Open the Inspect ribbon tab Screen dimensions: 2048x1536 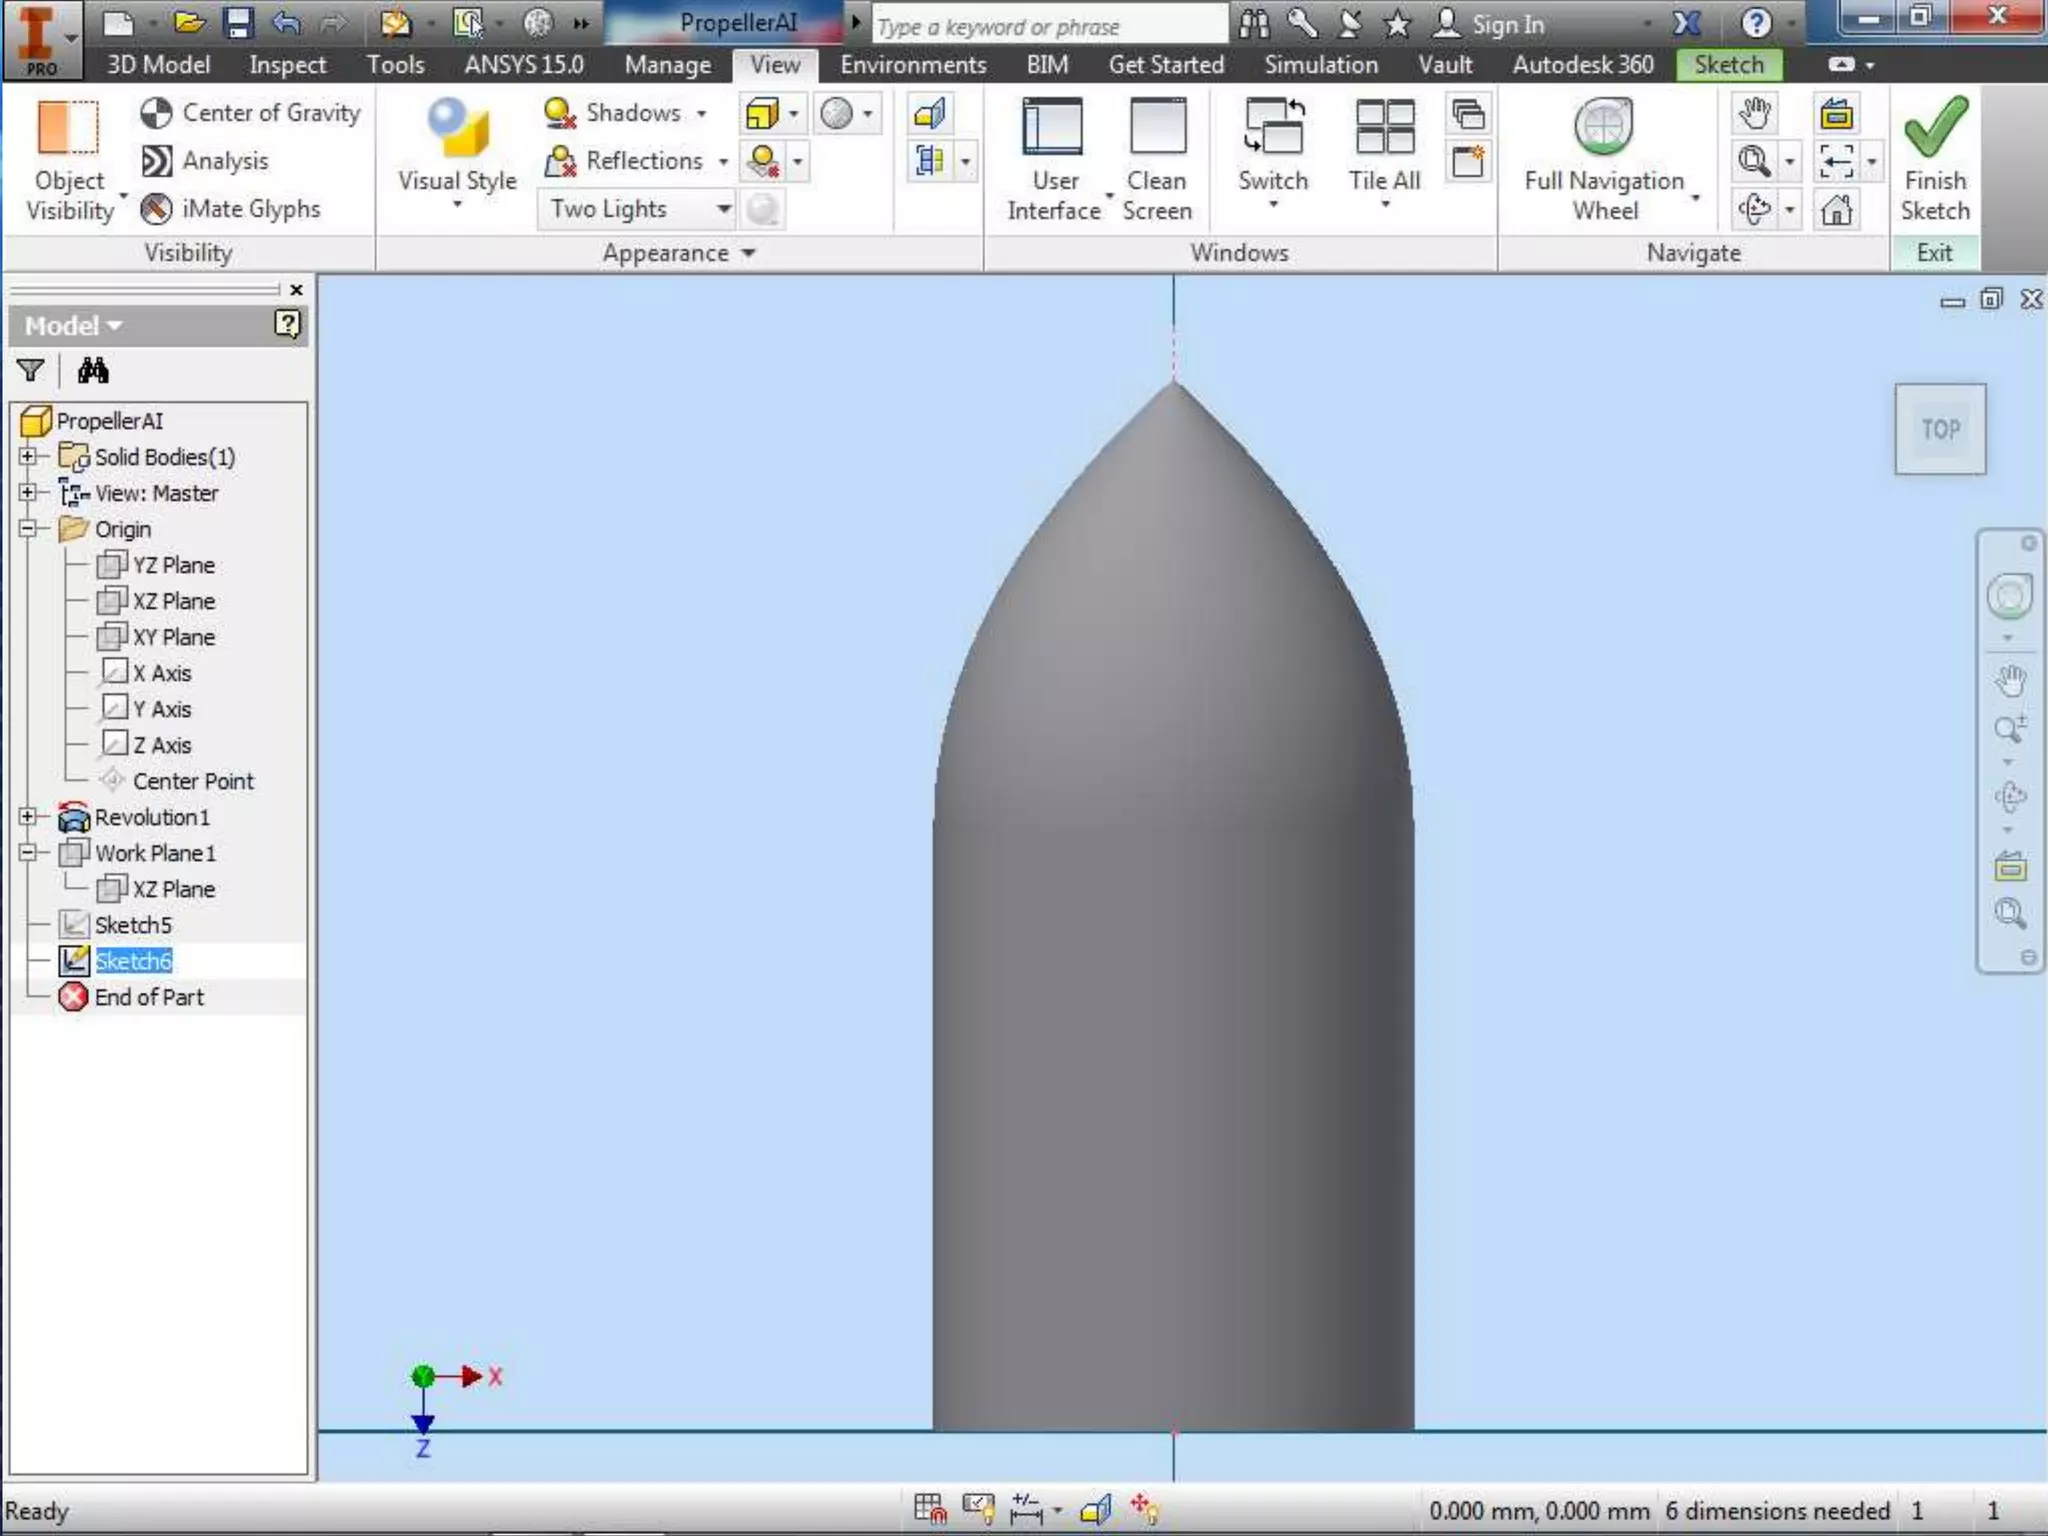287,65
